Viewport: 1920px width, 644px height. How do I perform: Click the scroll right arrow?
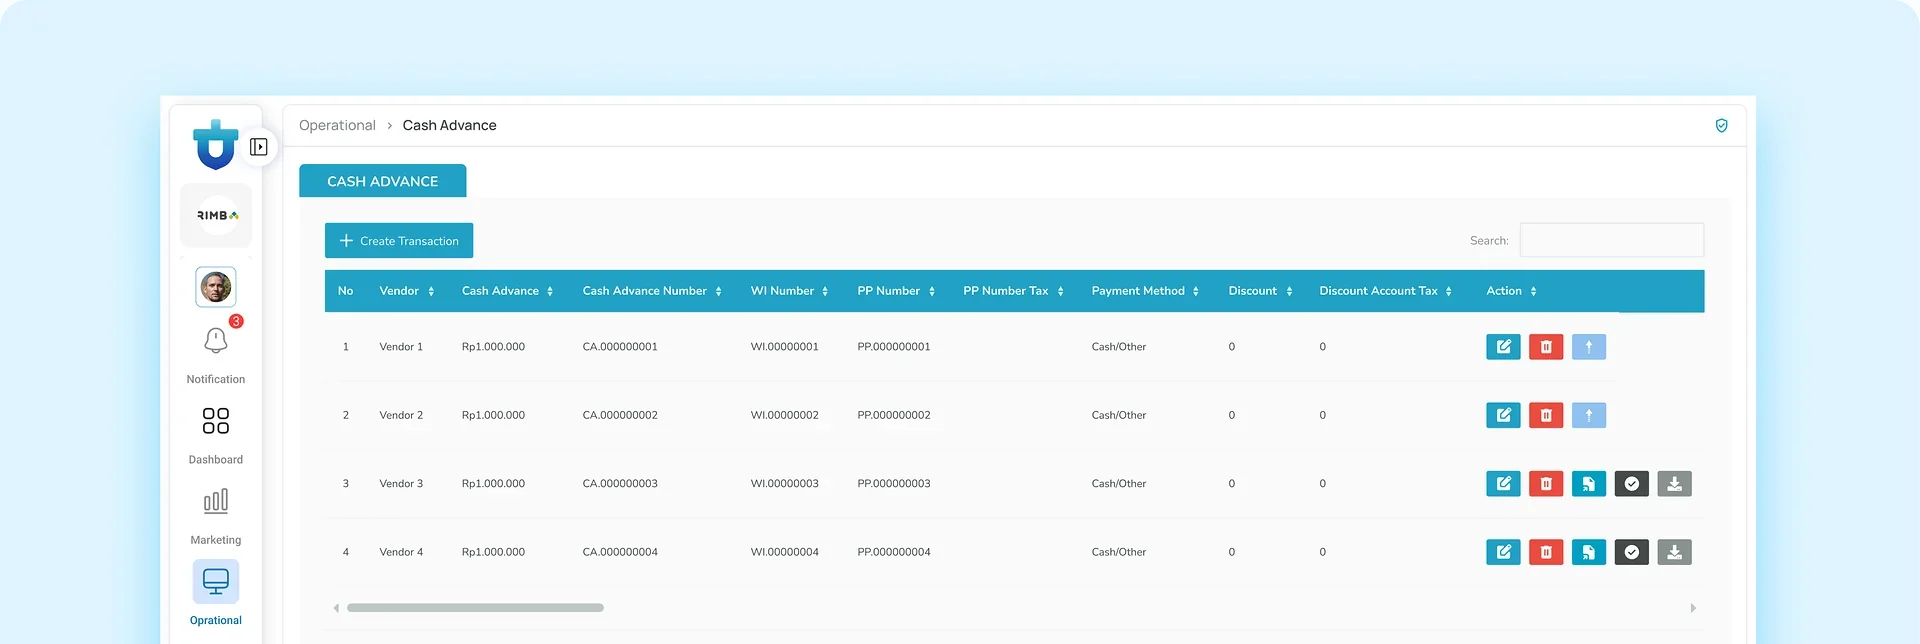click(1693, 608)
